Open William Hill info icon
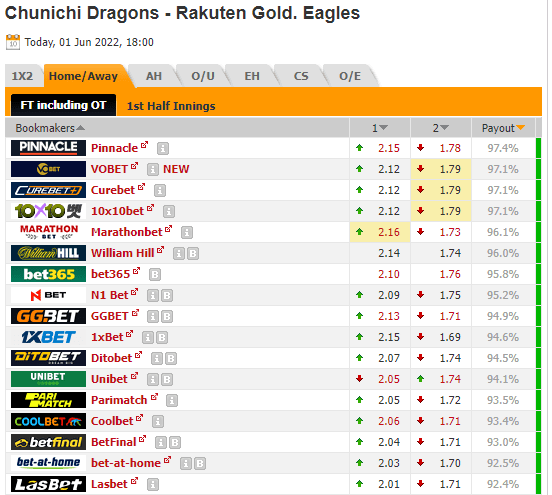552x495 pixels. tap(179, 253)
